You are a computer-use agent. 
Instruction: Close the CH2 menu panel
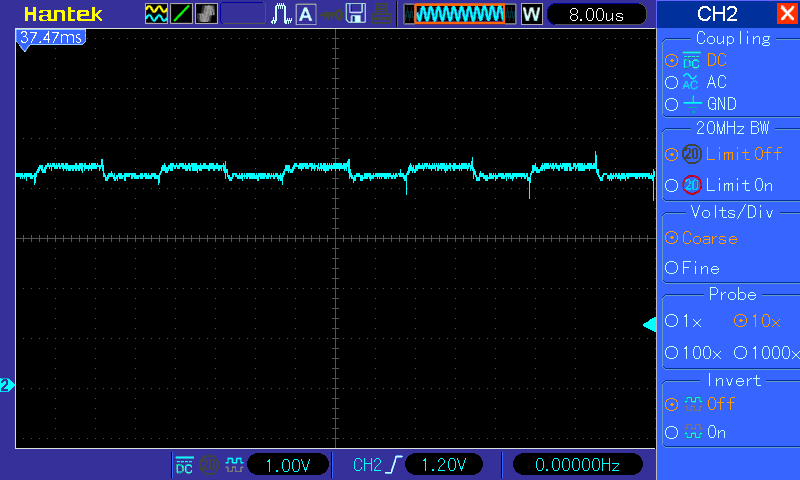pos(787,13)
